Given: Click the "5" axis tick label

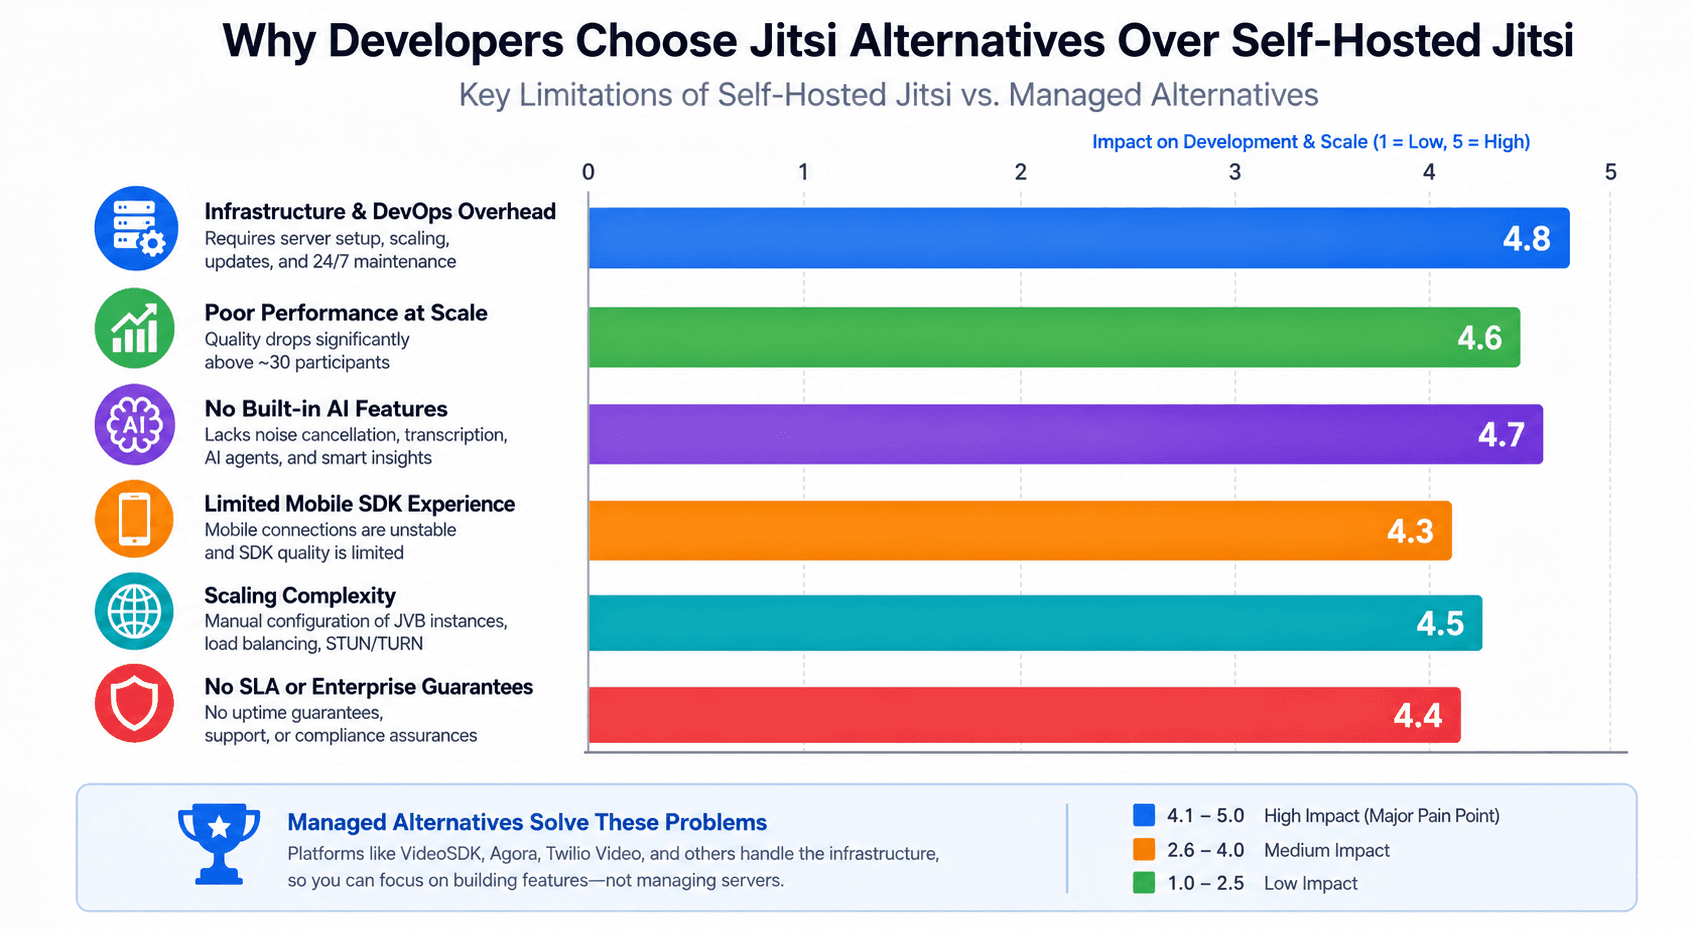Looking at the screenshot, I should 1610,172.
